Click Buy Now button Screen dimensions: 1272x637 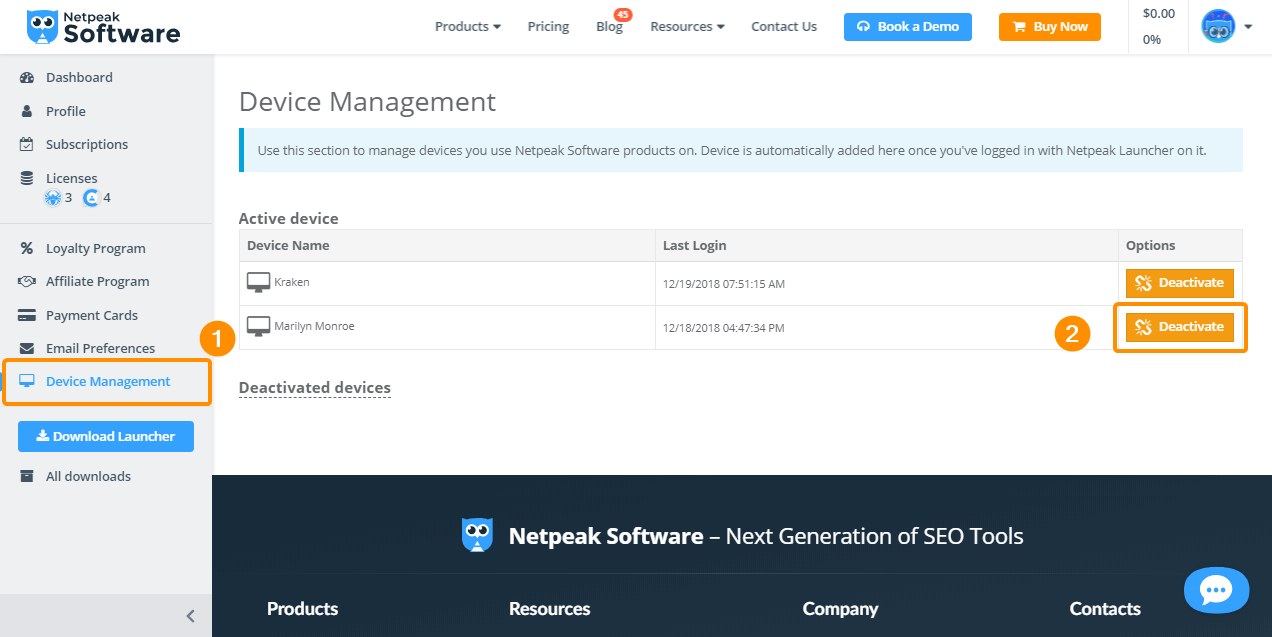pos(1050,27)
